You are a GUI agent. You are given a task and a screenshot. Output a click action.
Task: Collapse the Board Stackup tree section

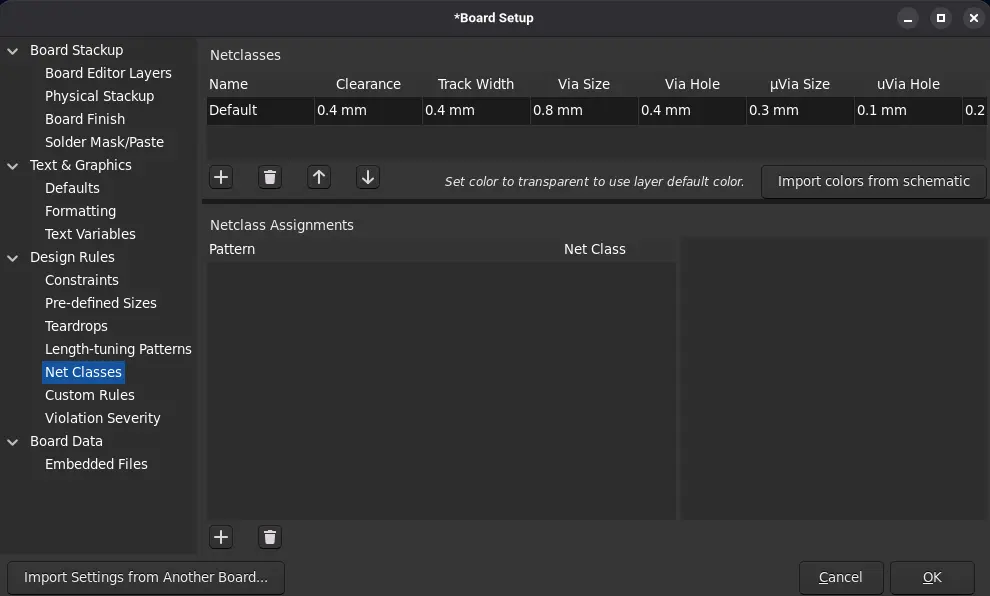point(13,51)
